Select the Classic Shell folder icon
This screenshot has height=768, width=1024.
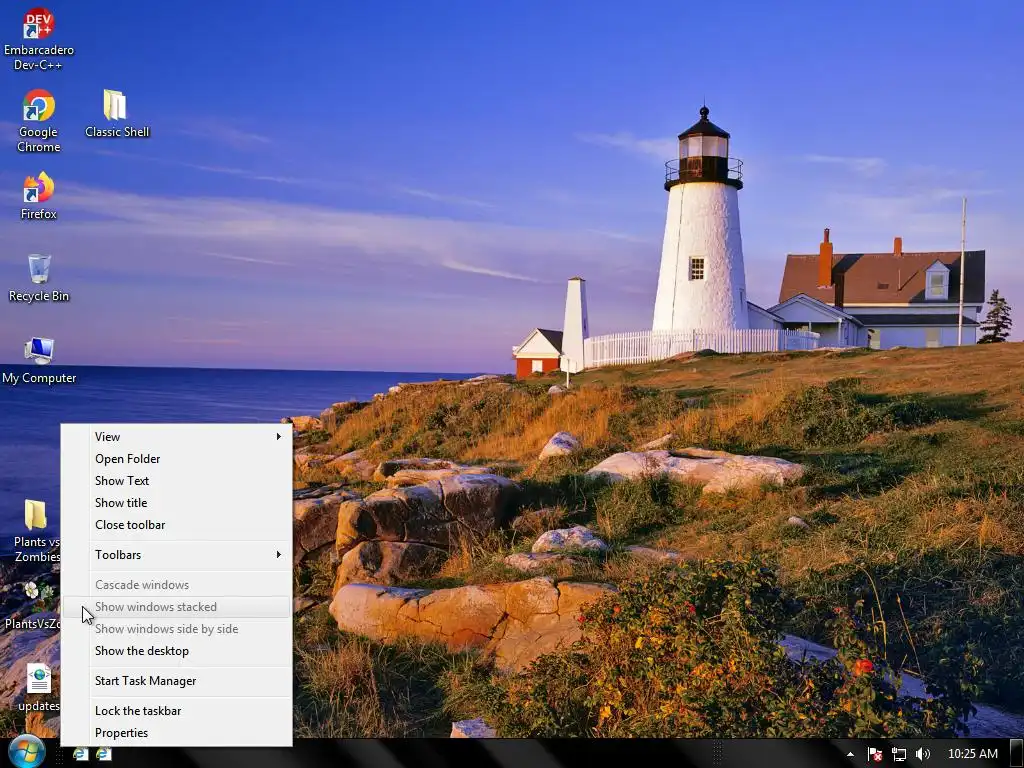click(x=117, y=114)
